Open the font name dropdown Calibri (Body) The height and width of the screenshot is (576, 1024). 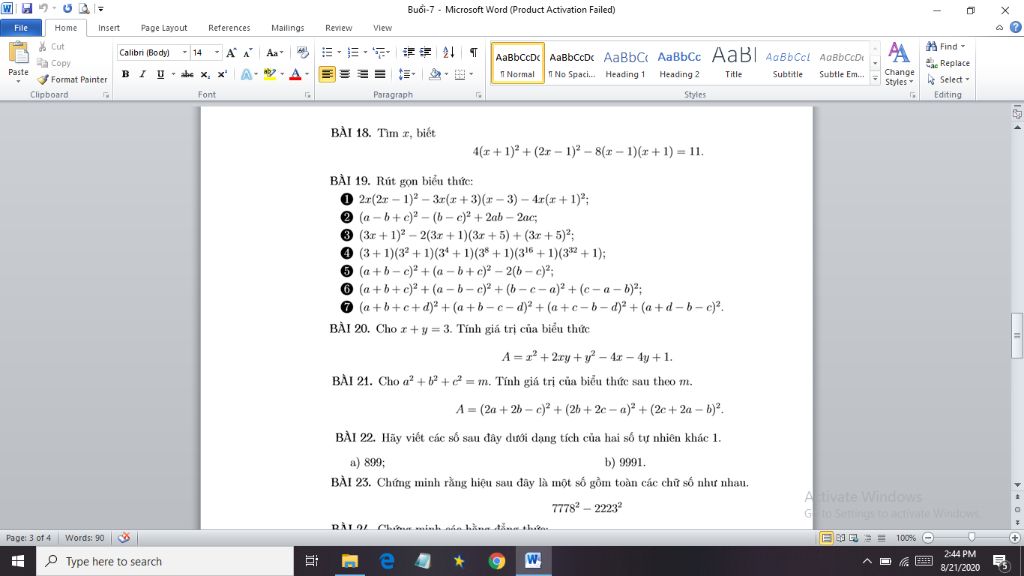(185, 52)
